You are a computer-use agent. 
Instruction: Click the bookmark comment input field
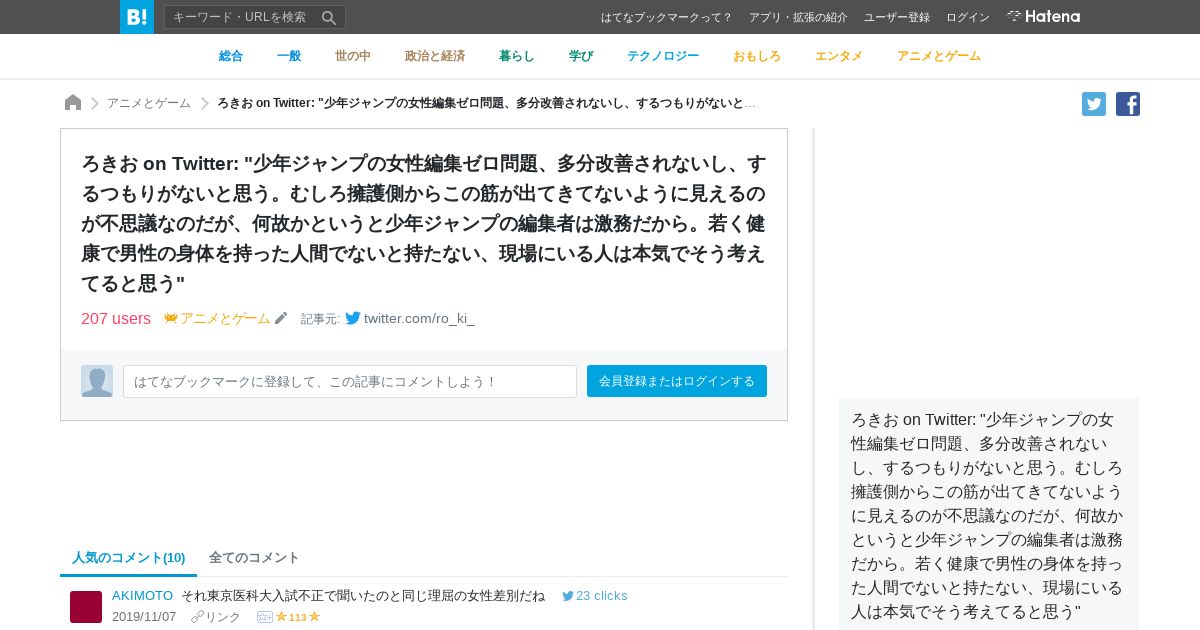point(350,381)
